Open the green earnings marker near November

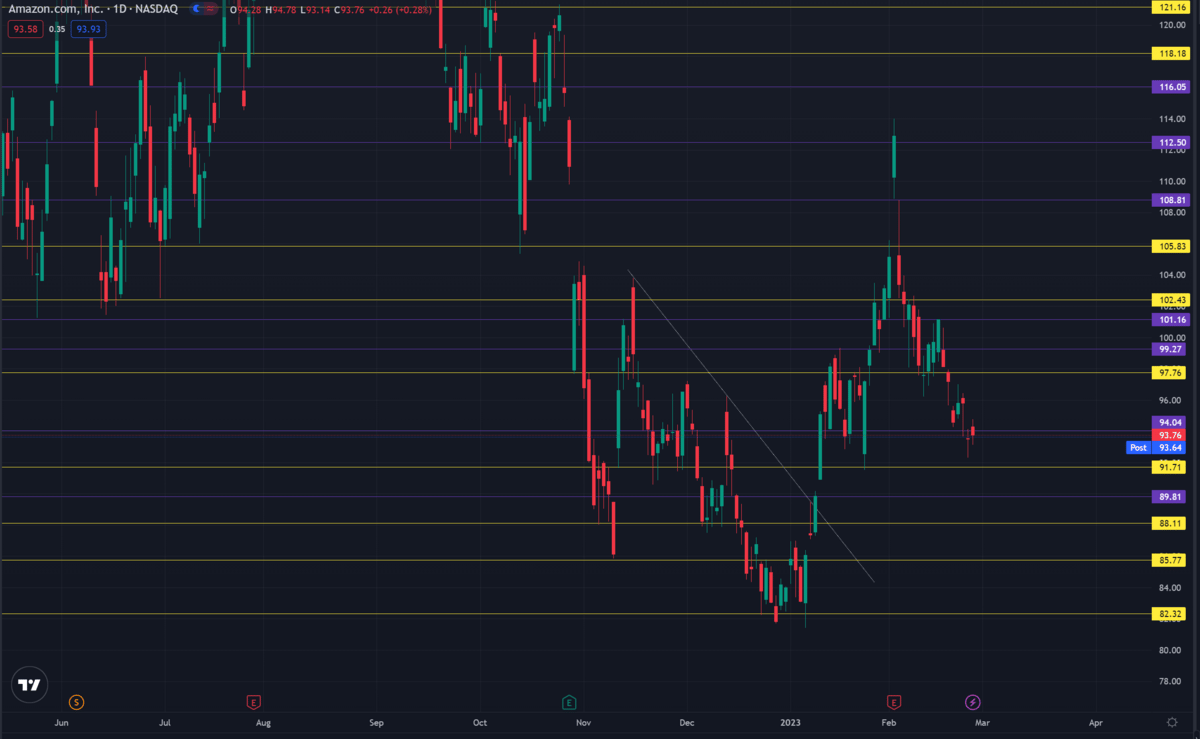[x=569, y=703]
